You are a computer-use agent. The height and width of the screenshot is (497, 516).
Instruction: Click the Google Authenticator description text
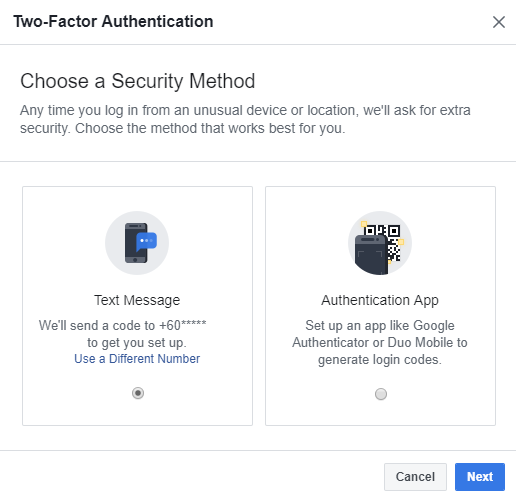380,343
